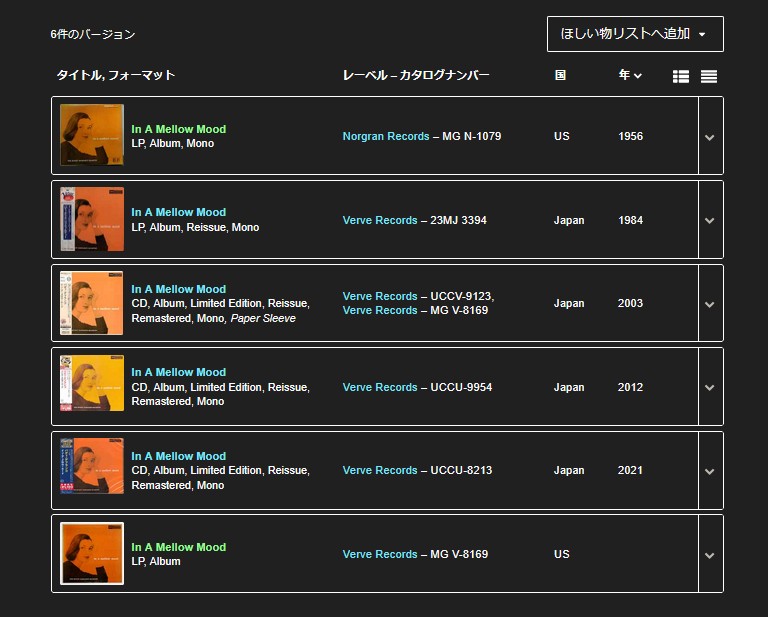Click the 2003 paper sleeve CD cover thumbnail
The height and width of the screenshot is (617, 768).
[92, 303]
